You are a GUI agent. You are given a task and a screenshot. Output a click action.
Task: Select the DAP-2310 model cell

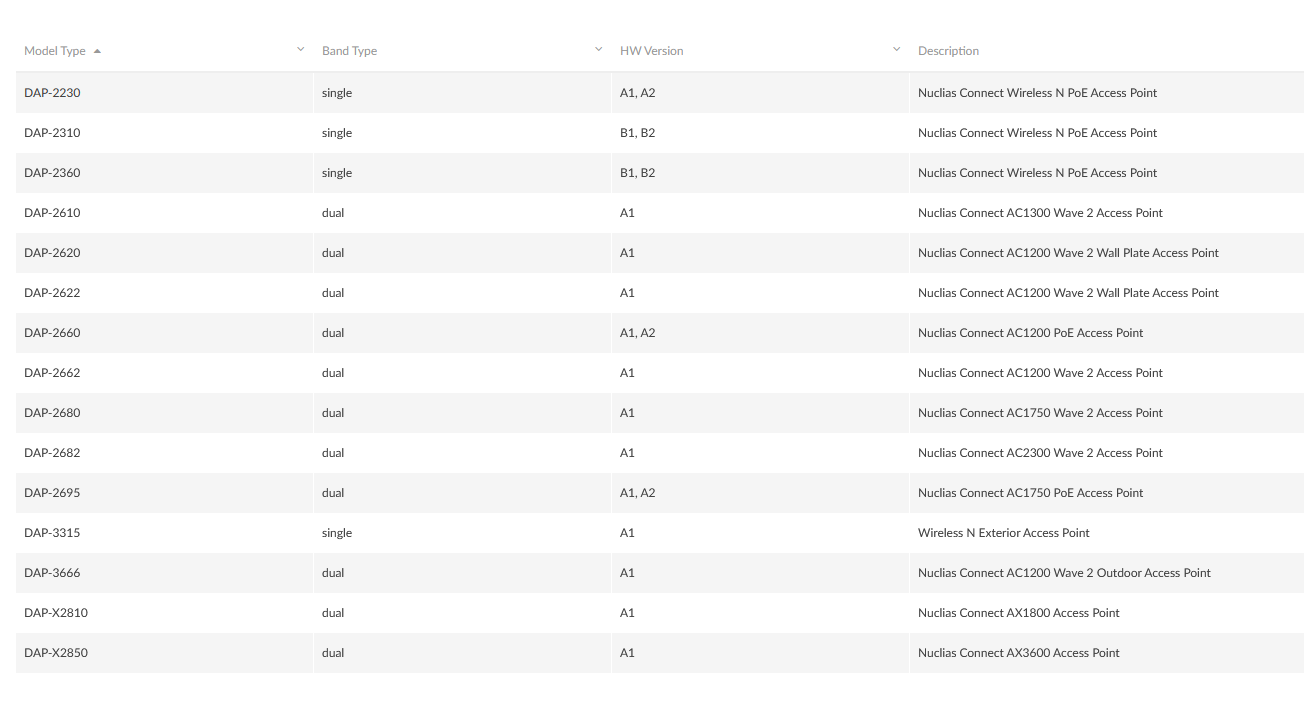[52, 133]
